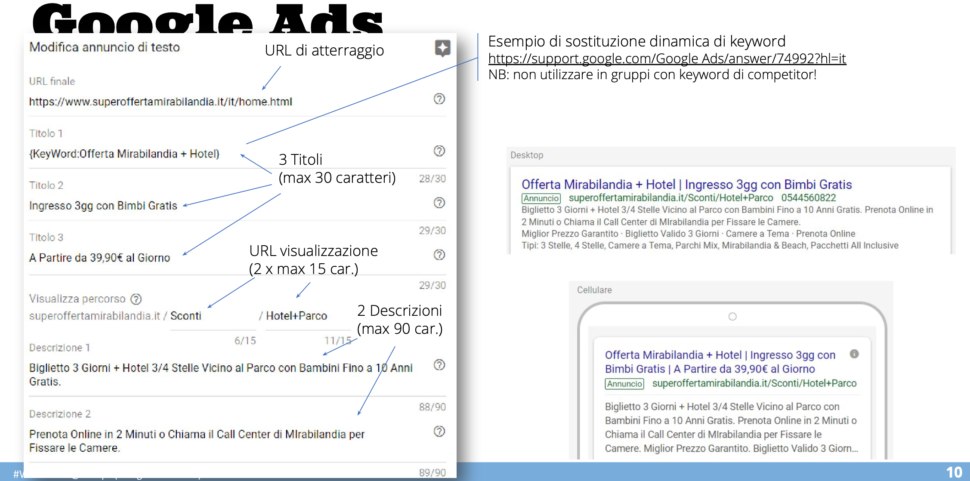The height and width of the screenshot is (481, 970).
Task: Click mobile ad display URL below headline
Action: click(x=754, y=383)
